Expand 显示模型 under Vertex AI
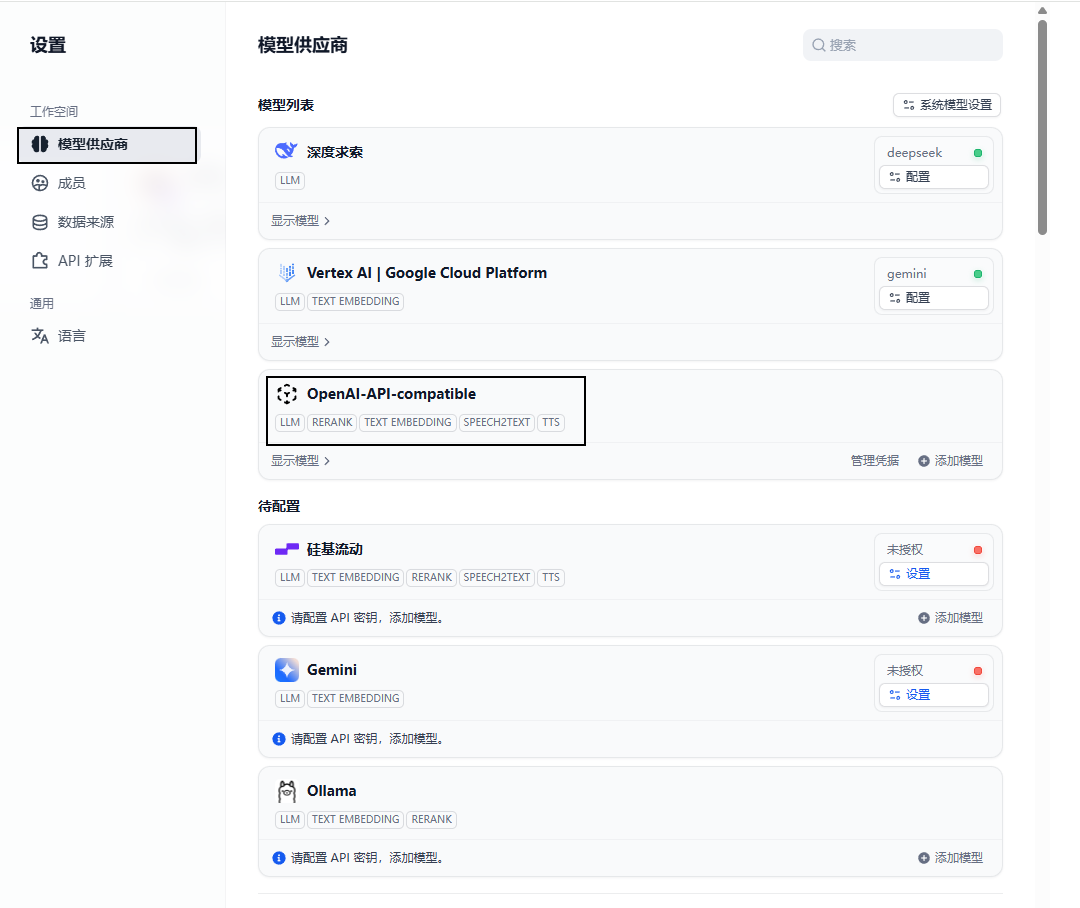Image resolution: width=1080 pixels, height=908 pixels. click(x=300, y=342)
